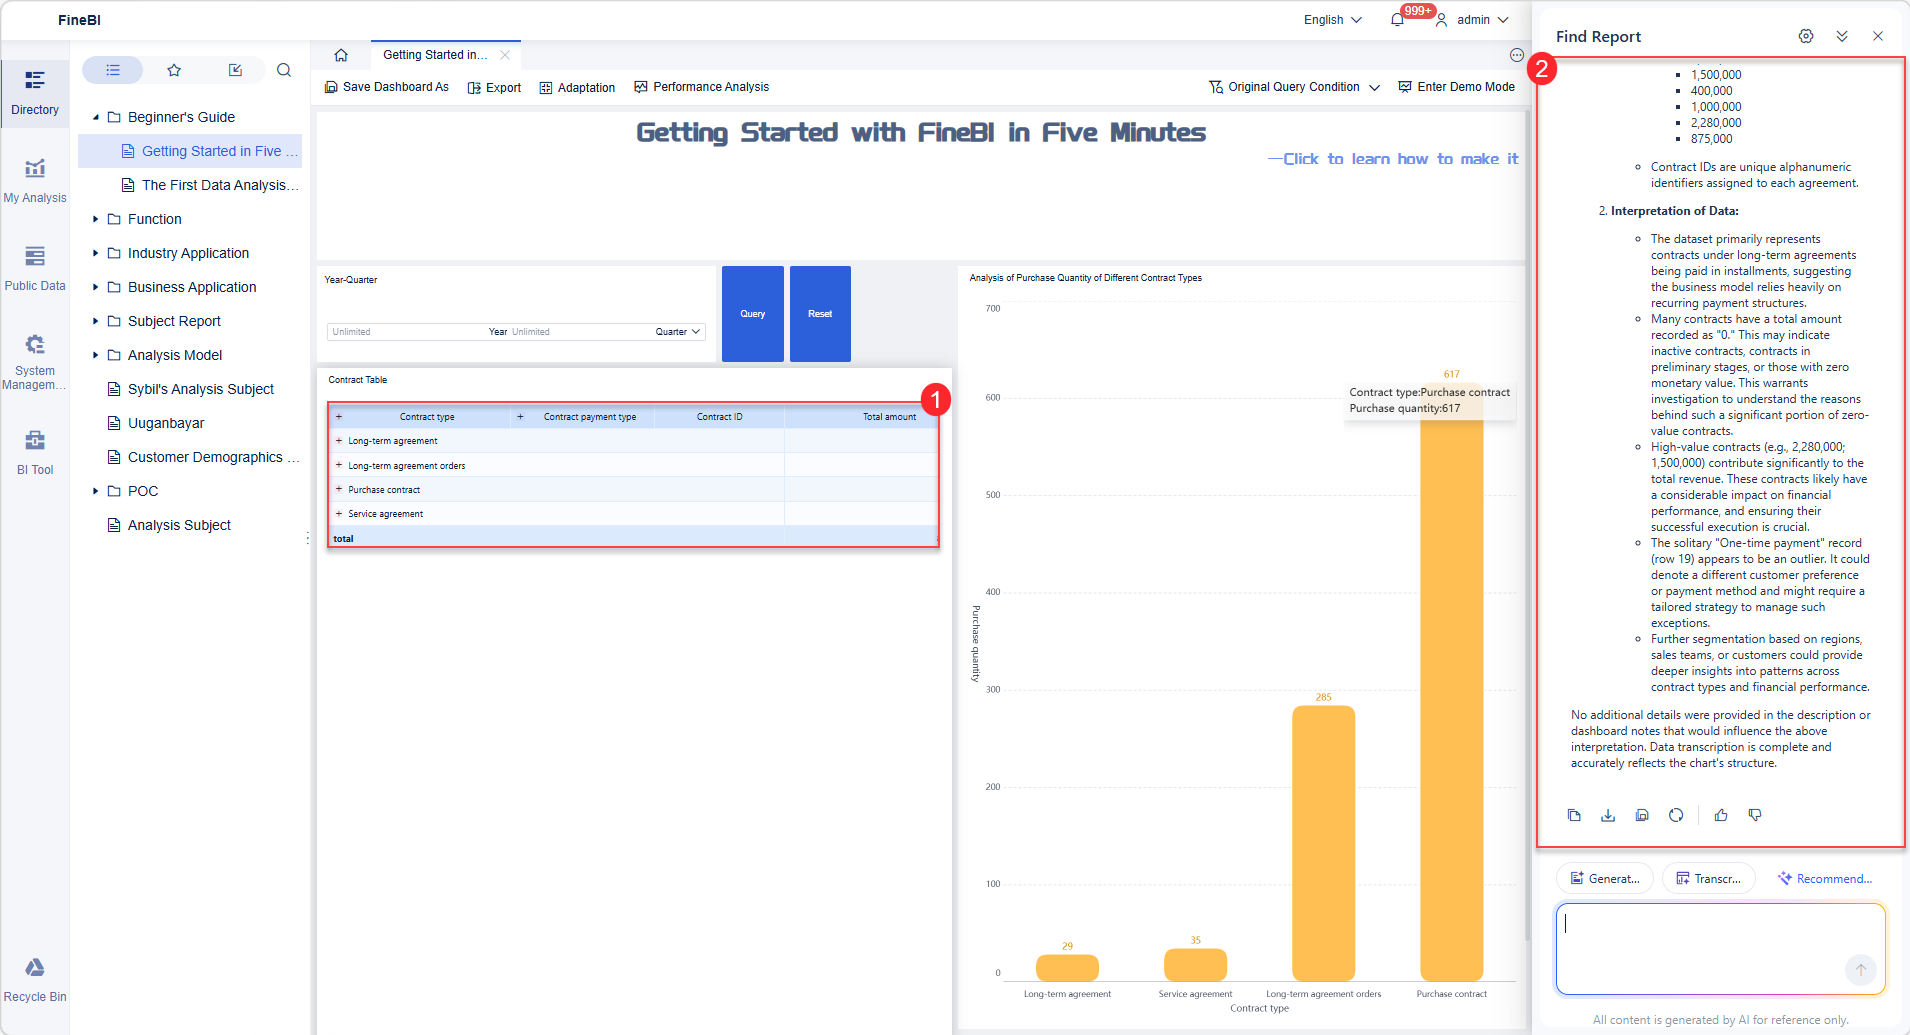Click the Recommend... suggestion
The width and height of the screenshot is (1910, 1035).
1825,879
